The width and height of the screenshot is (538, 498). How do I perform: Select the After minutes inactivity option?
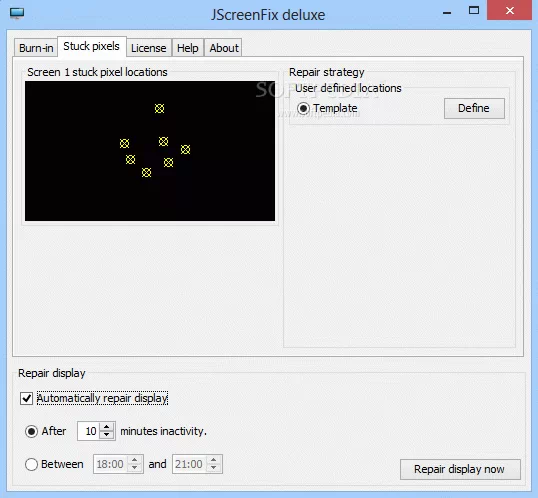(x=32, y=431)
